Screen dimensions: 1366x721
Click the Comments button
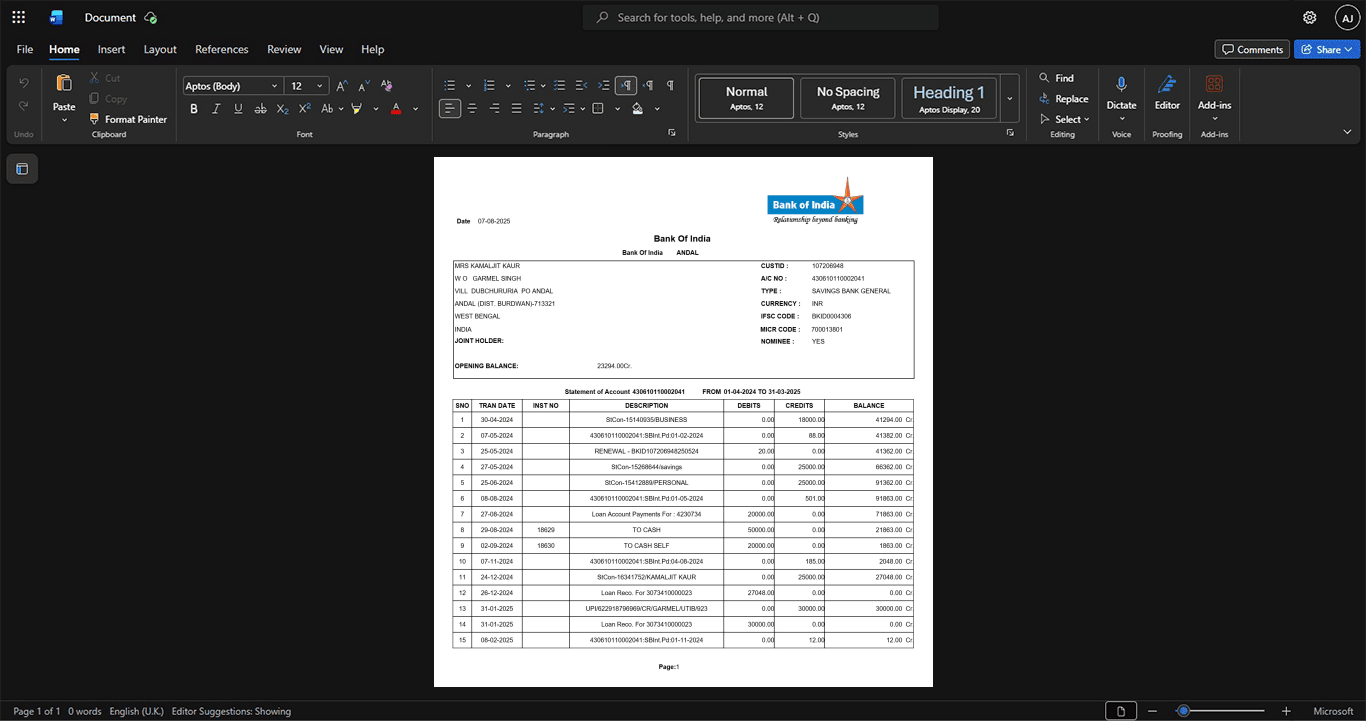pos(1252,49)
